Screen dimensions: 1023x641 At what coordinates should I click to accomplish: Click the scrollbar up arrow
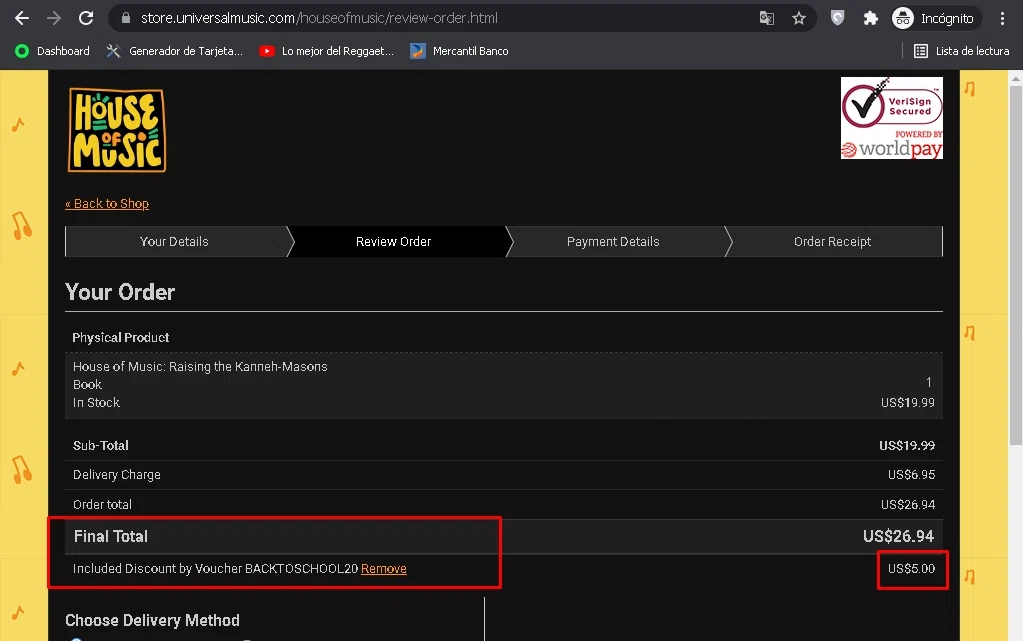coord(1016,78)
